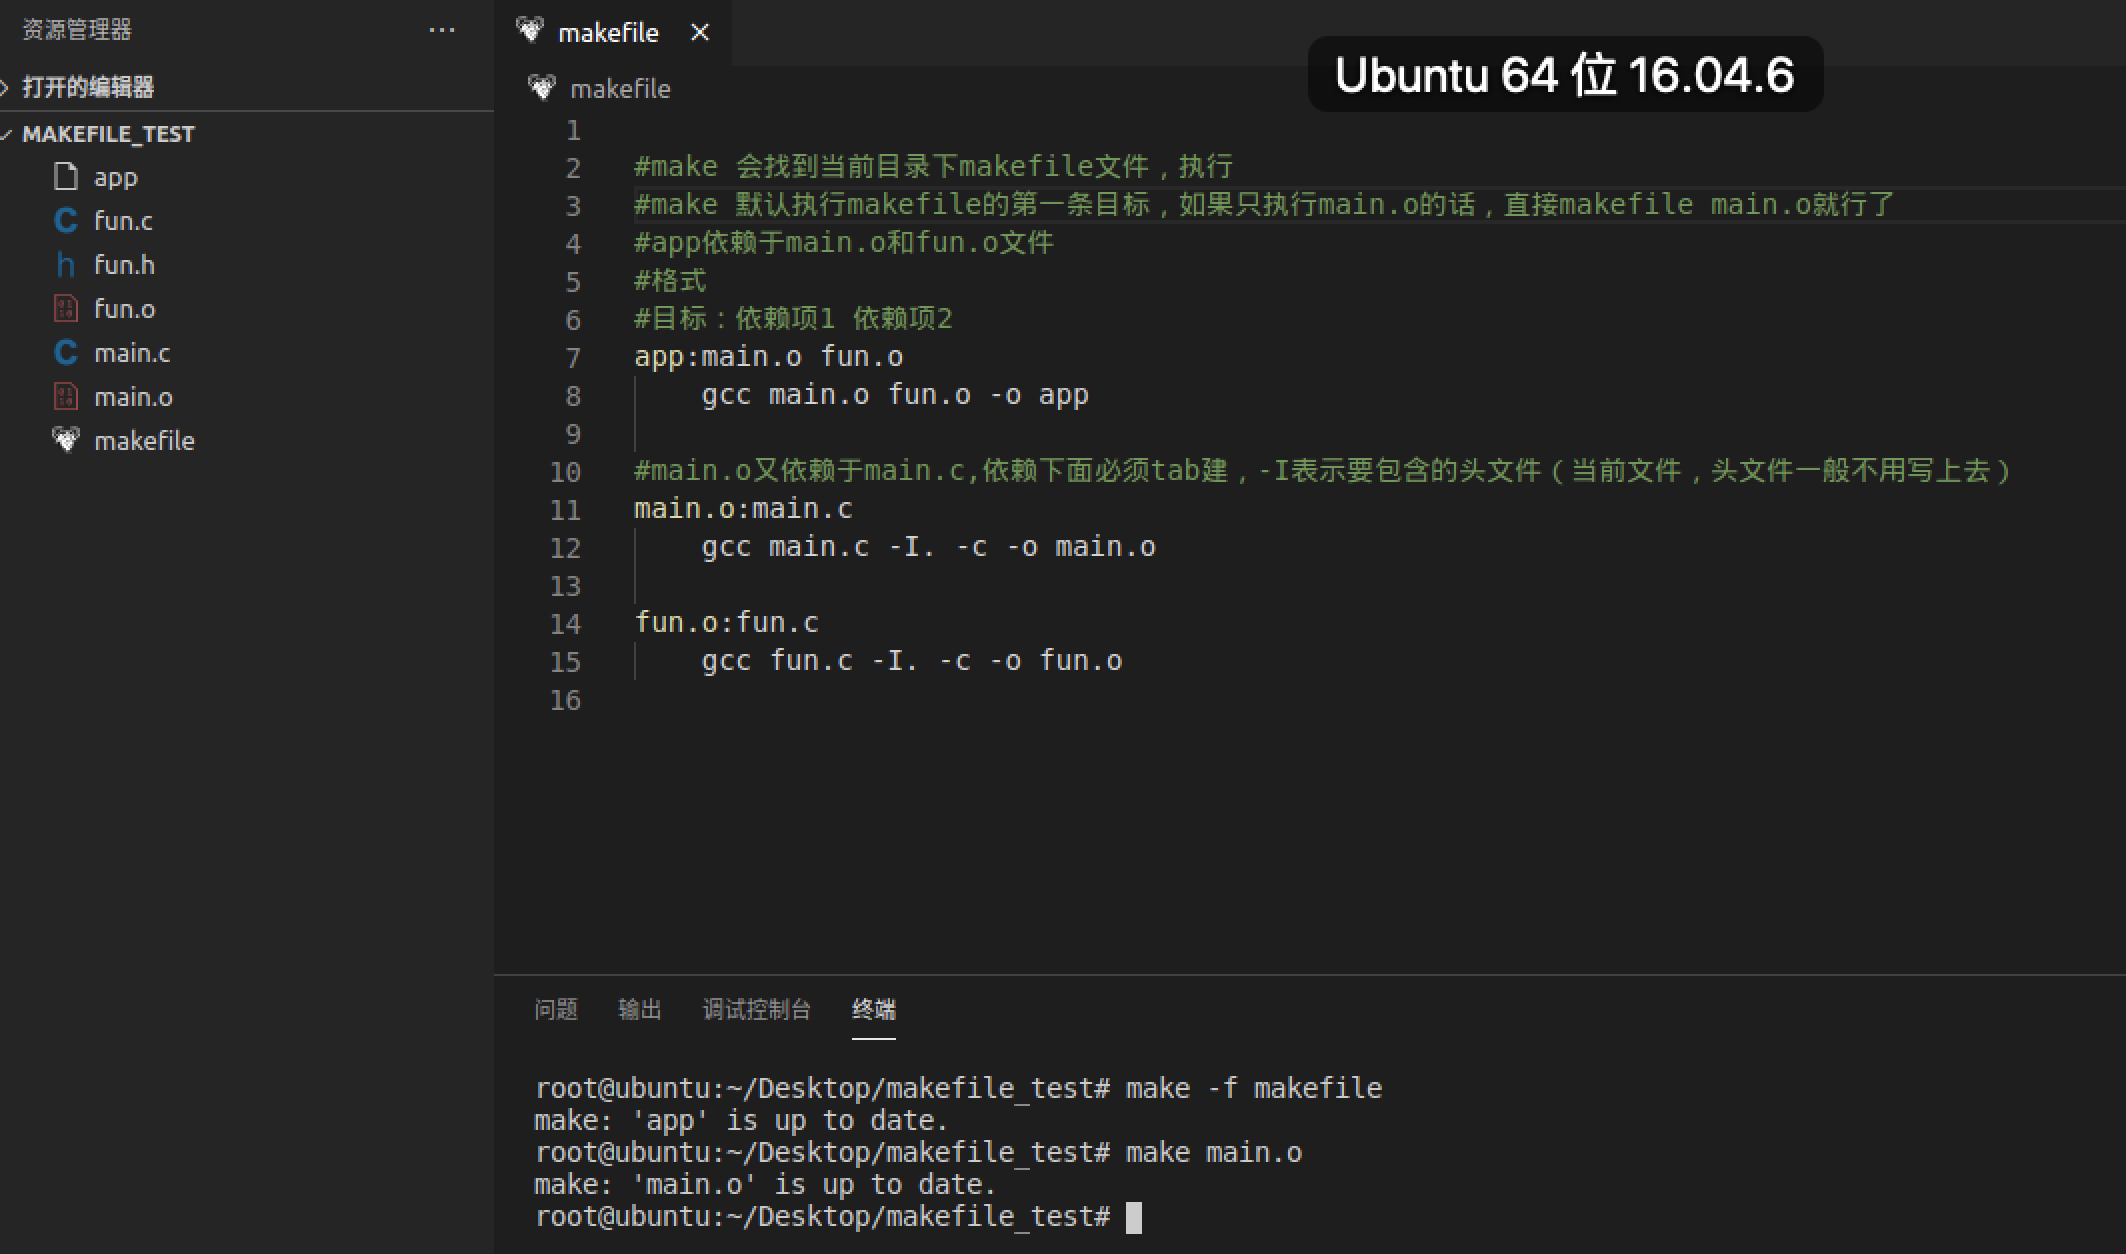Image resolution: width=2126 pixels, height=1254 pixels.
Task: Switch to the Problems panel tab
Action: (x=556, y=1010)
